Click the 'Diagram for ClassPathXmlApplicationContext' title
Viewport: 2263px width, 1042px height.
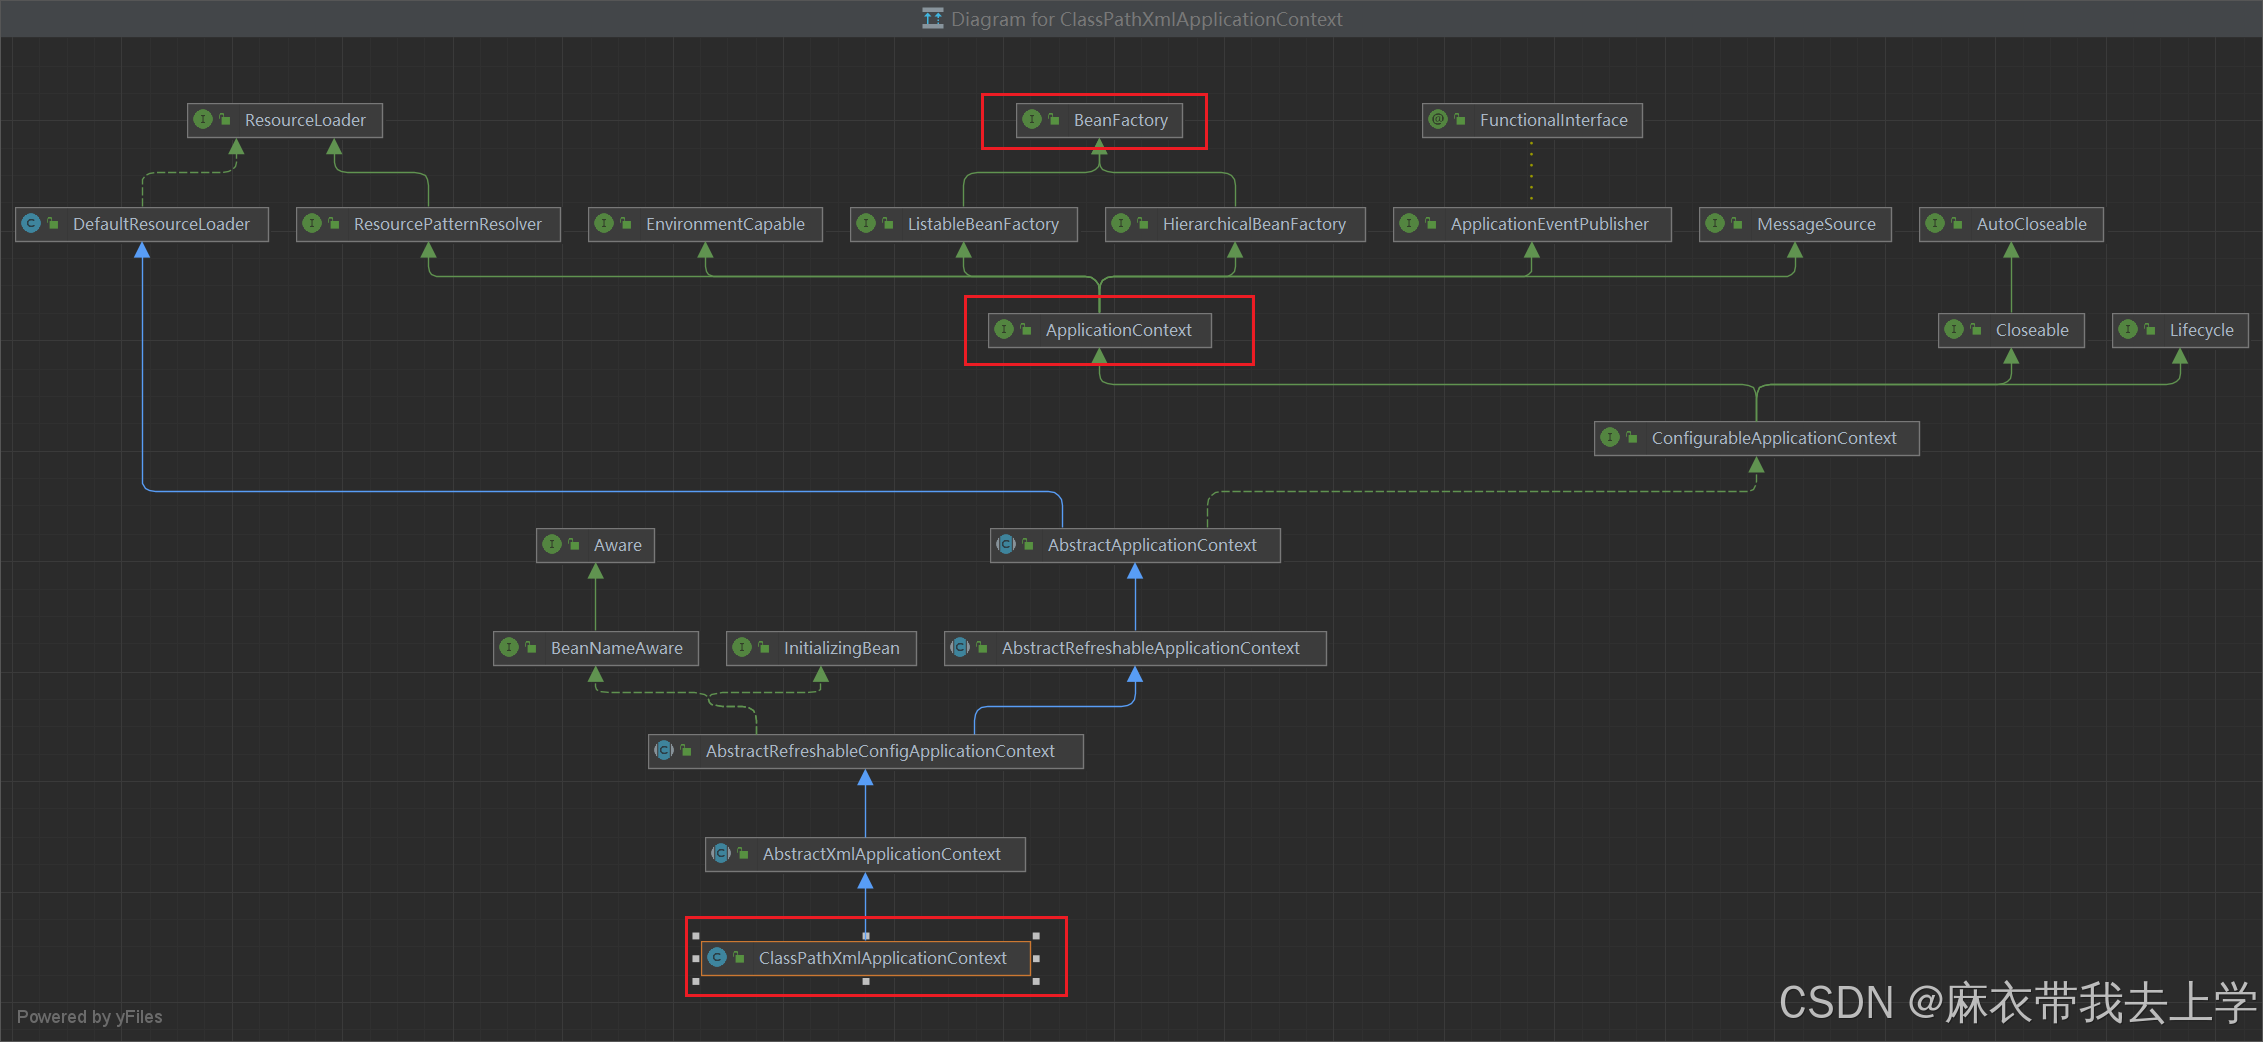[1146, 19]
